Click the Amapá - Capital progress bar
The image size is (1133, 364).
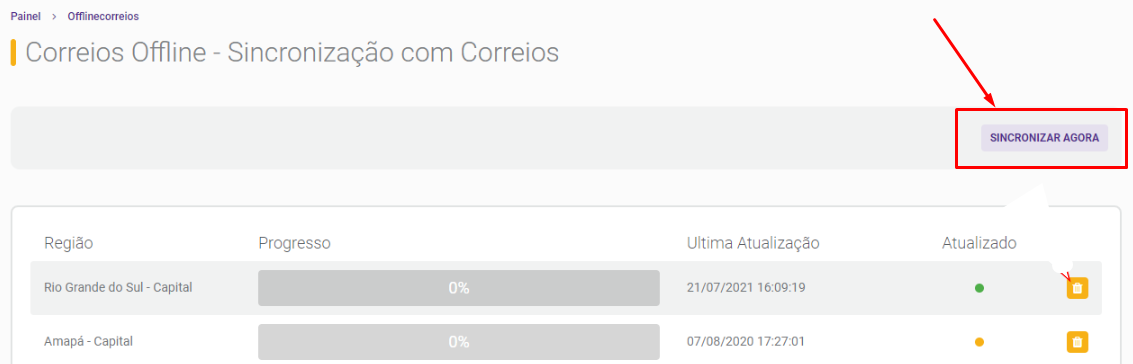tap(459, 341)
